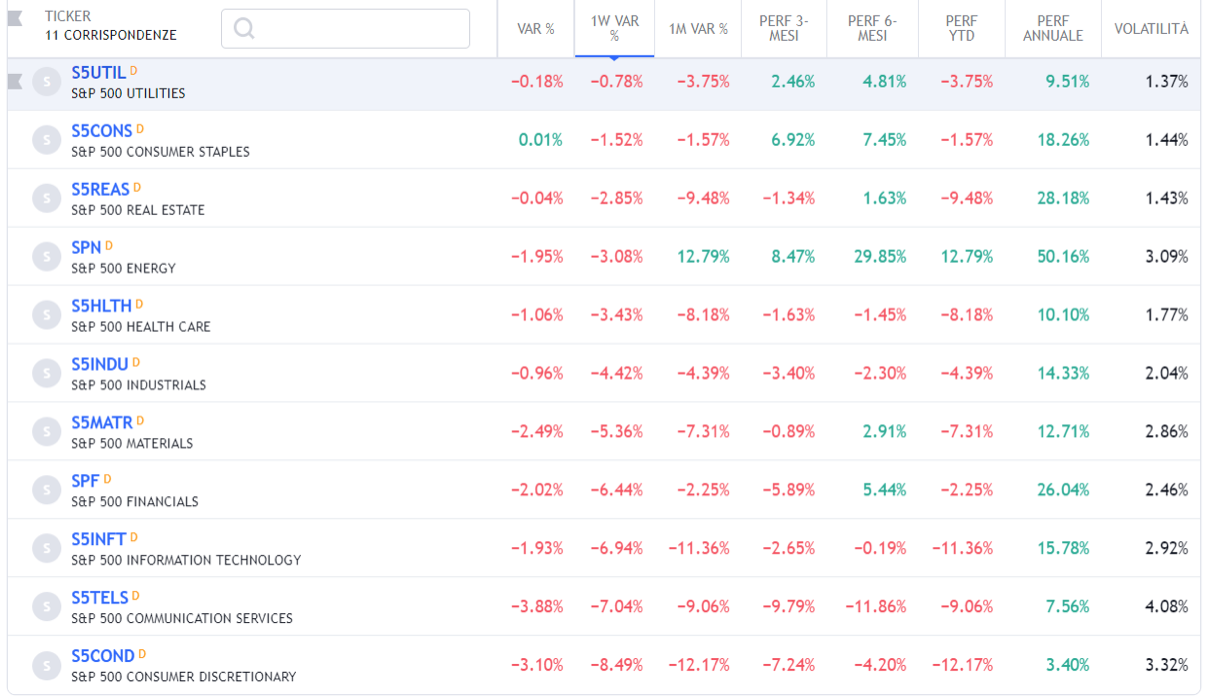Click the 2.91% six-month value for S5MATR
Screen dimensions: 1206x700
pos(884,432)
